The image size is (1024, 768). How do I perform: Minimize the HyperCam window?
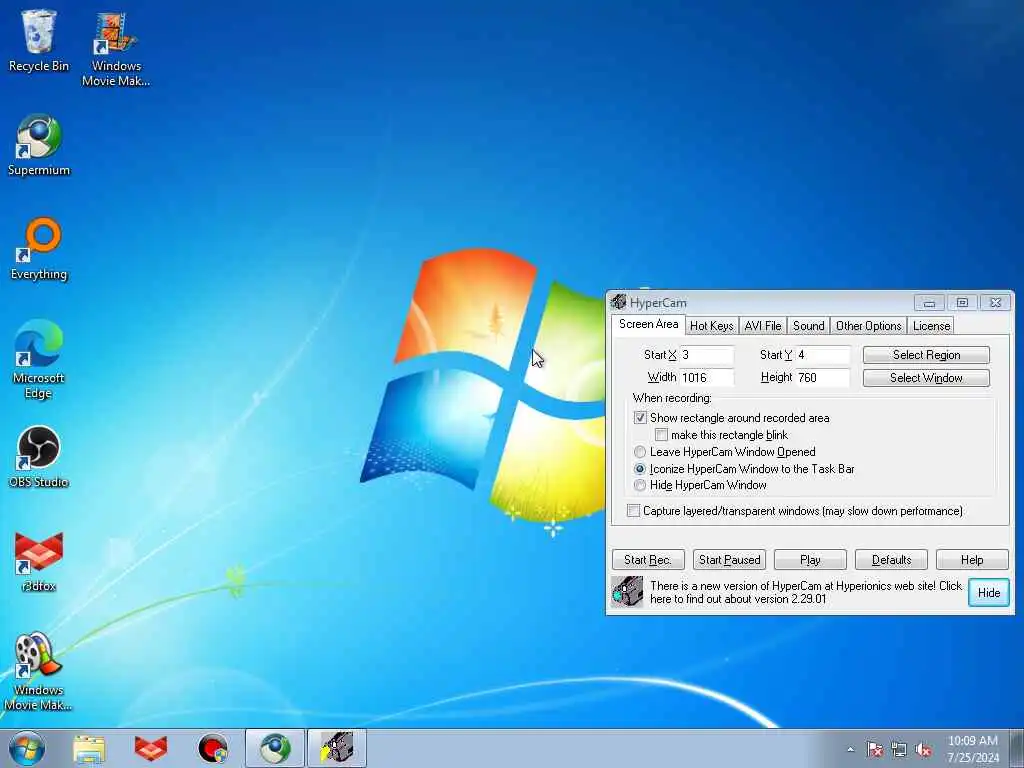(x=929, y=302)
